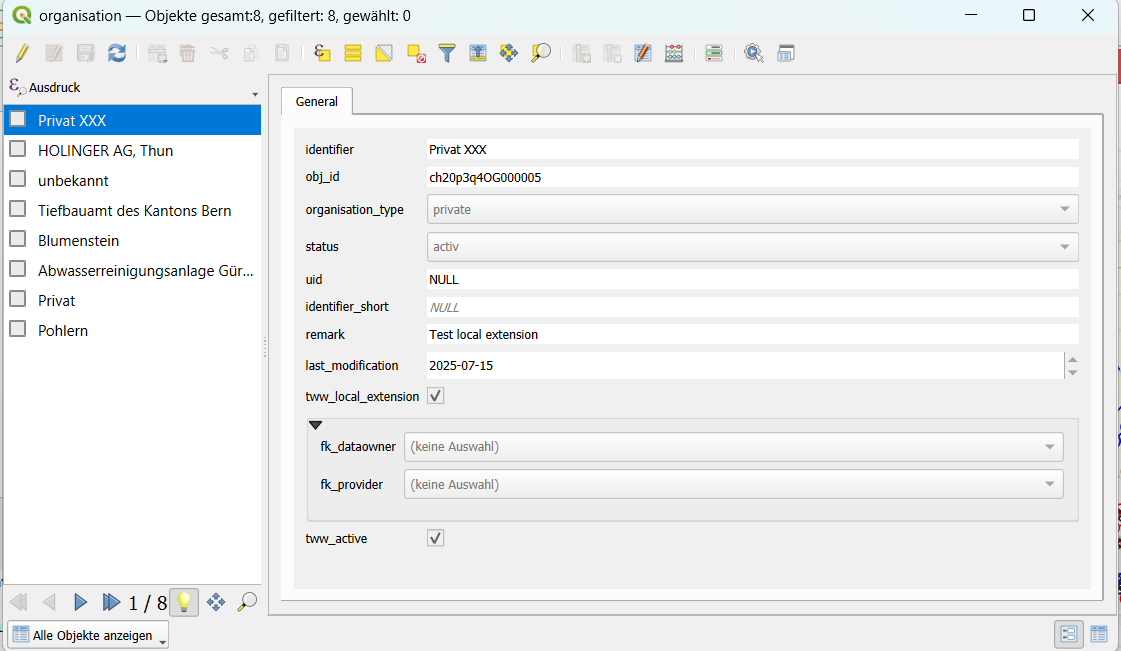Tick the Abwasserreinigungsanlage checkbox

[18, 269]
